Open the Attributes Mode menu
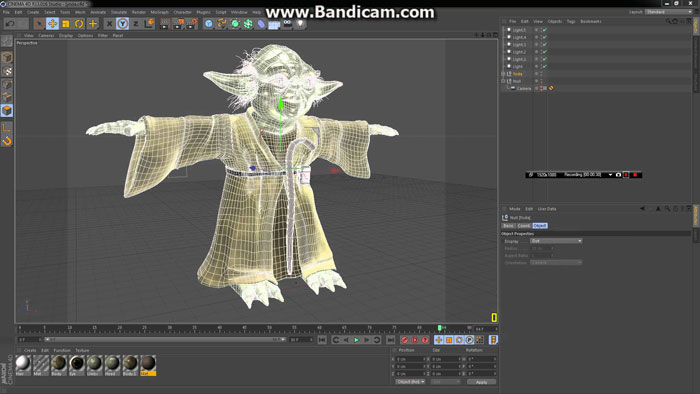700x394 pixels. 515,209
